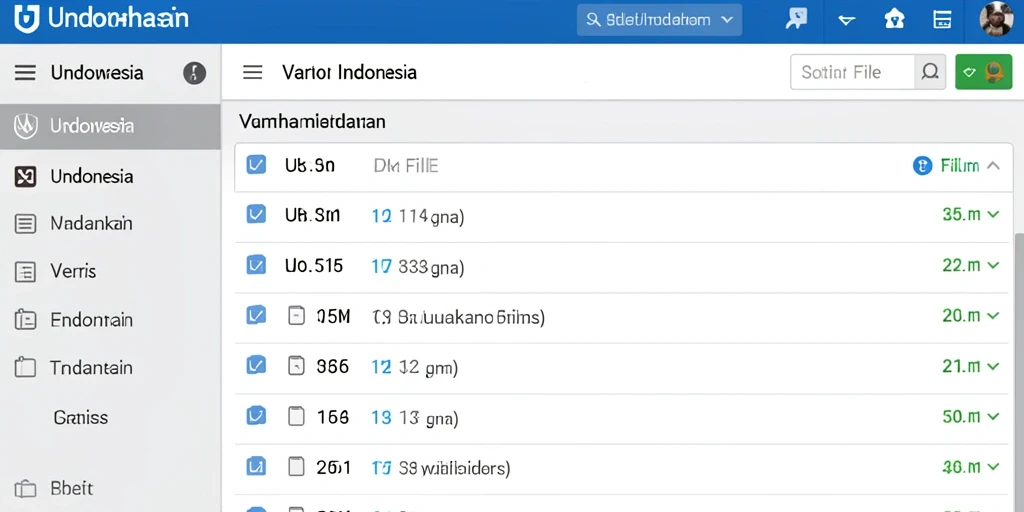Click the green action button at top right
1024x512 pixels.
(x=984, y=72)
